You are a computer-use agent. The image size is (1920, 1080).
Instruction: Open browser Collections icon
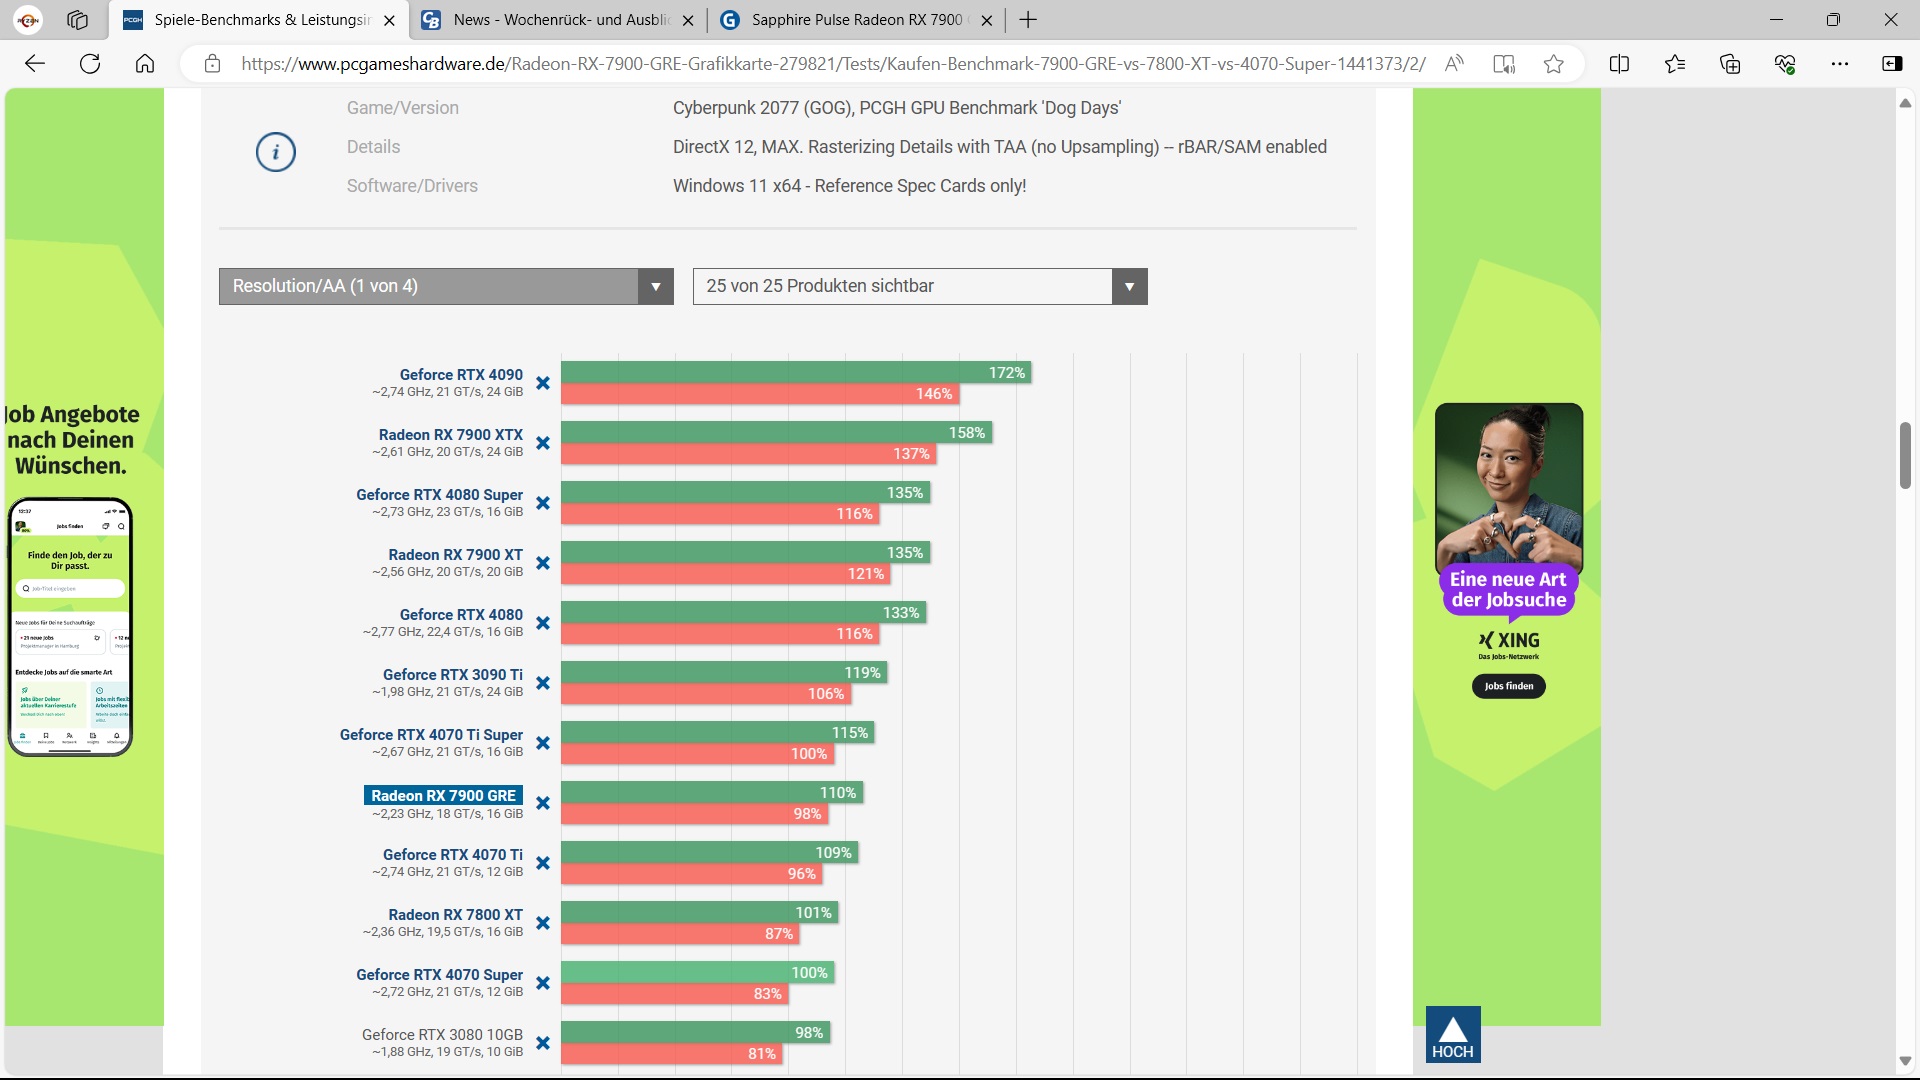pyautogui.click(x=1730, y=64)
